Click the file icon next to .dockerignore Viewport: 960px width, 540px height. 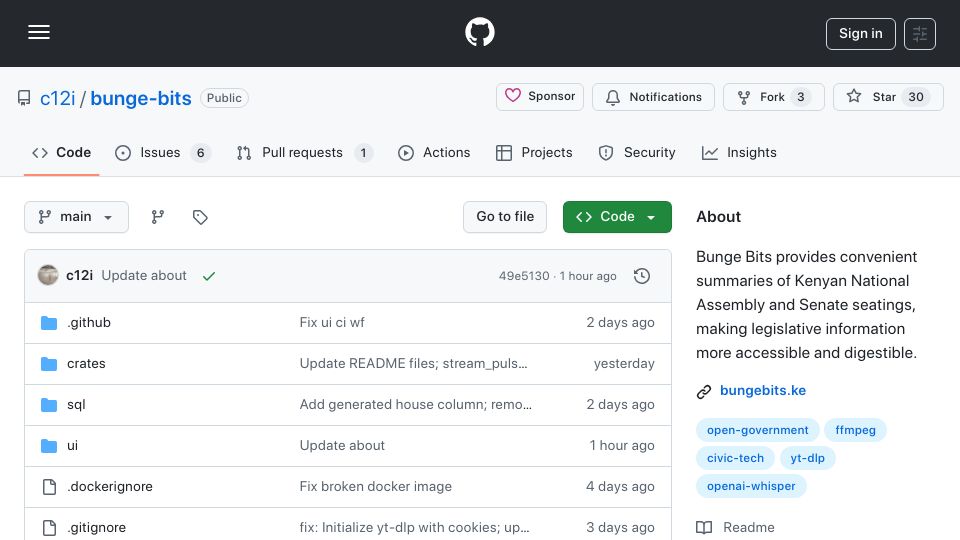coord(49,487)
